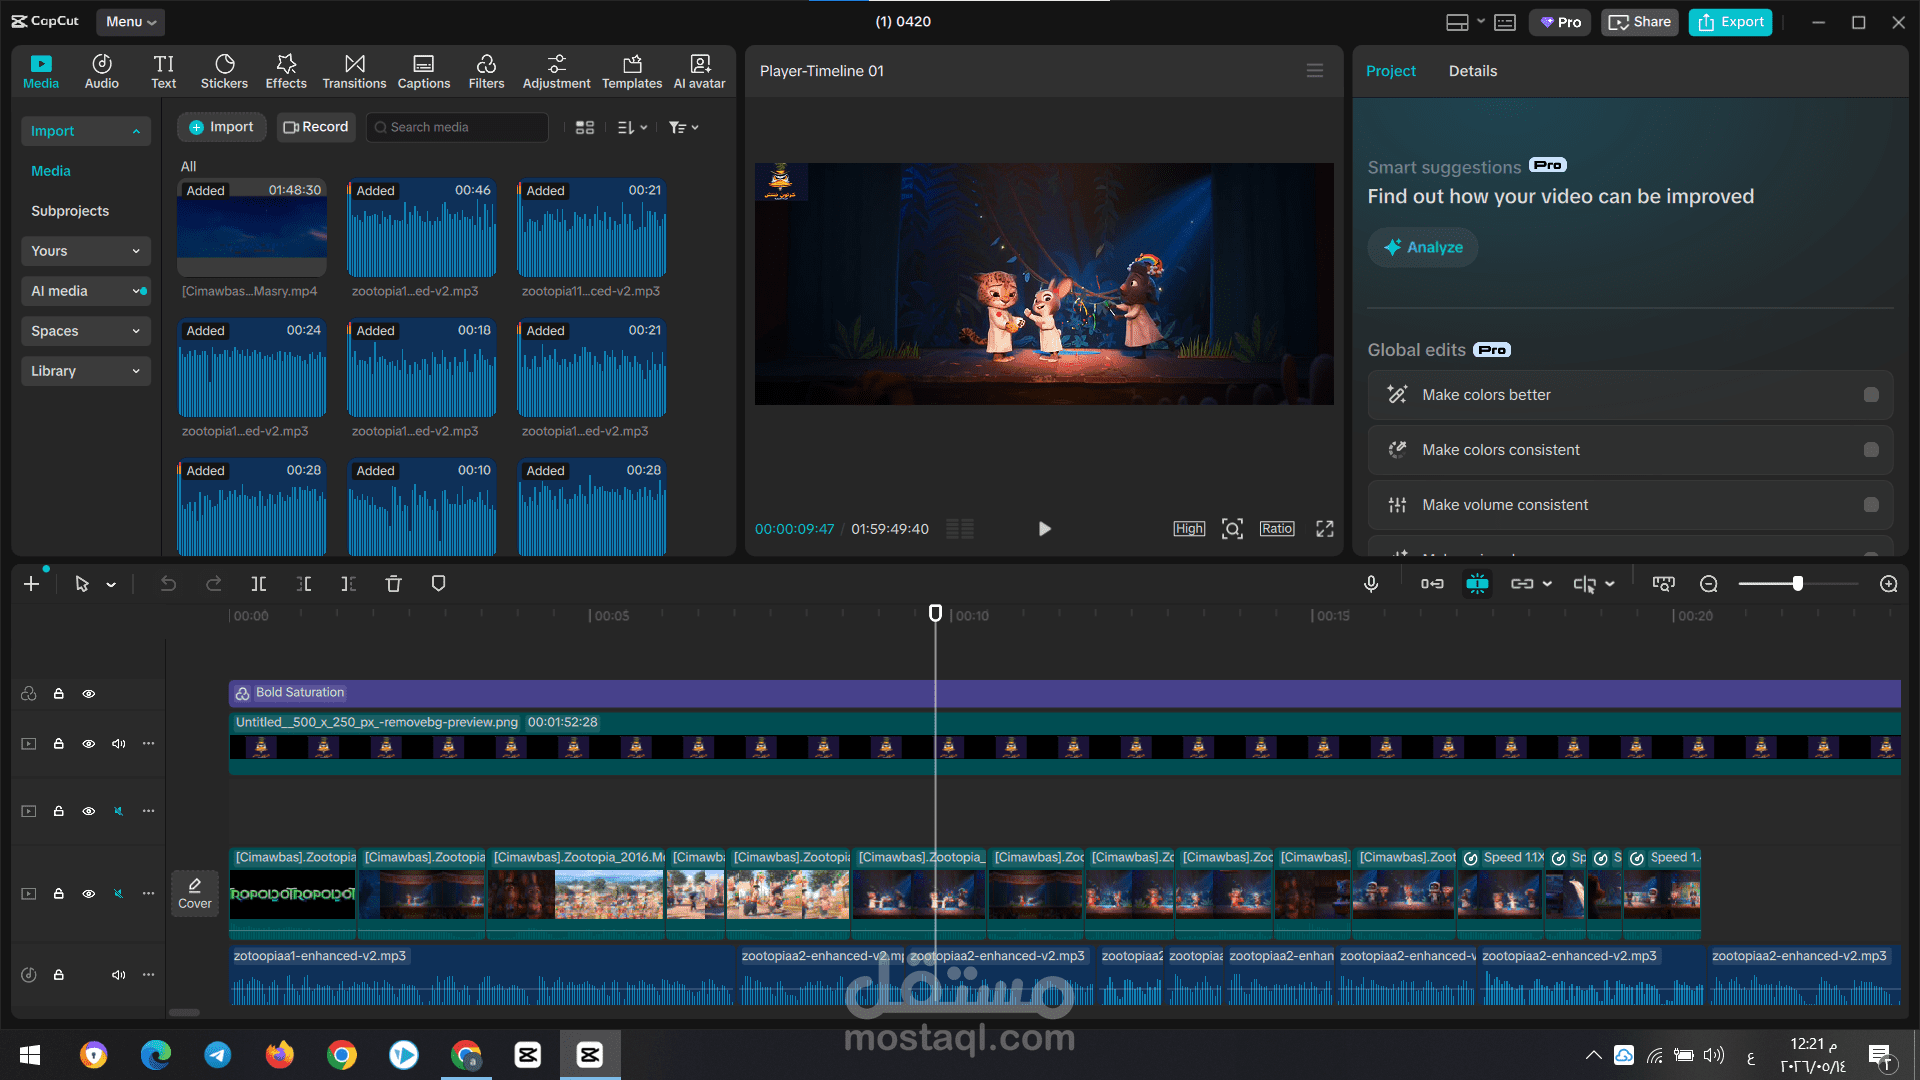Expand the Menu dropdown
1920x1080 pixels.
click(x=131, y=22)
